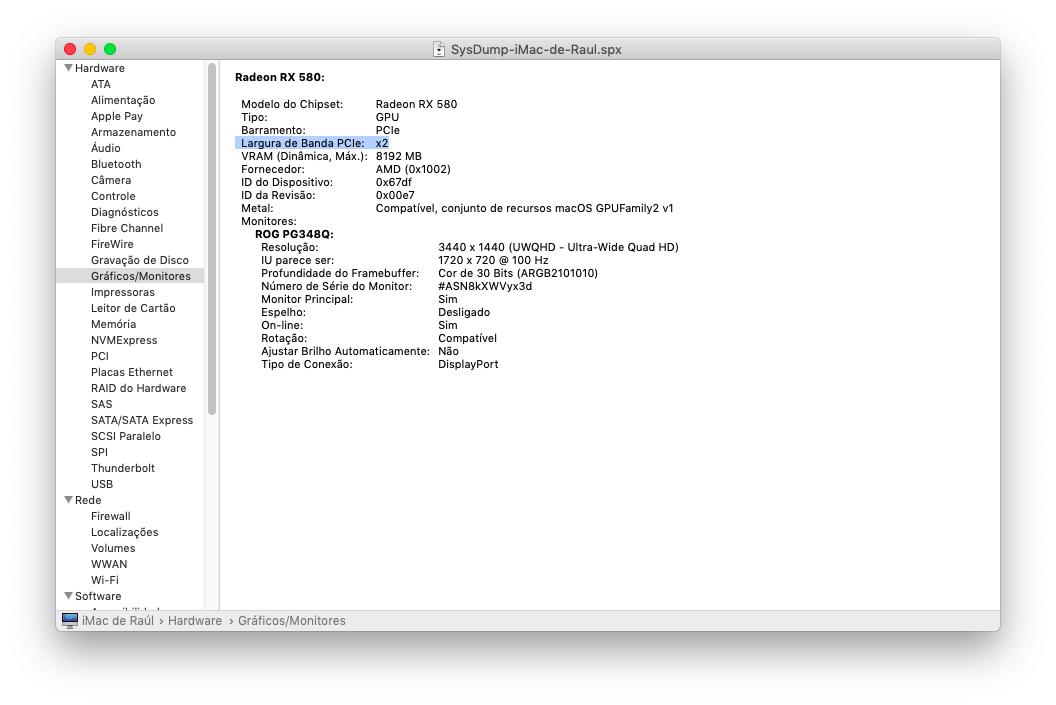Select the Memória sidebar item
Viewport: 1056px width, 705px height.
pos(113,324)
